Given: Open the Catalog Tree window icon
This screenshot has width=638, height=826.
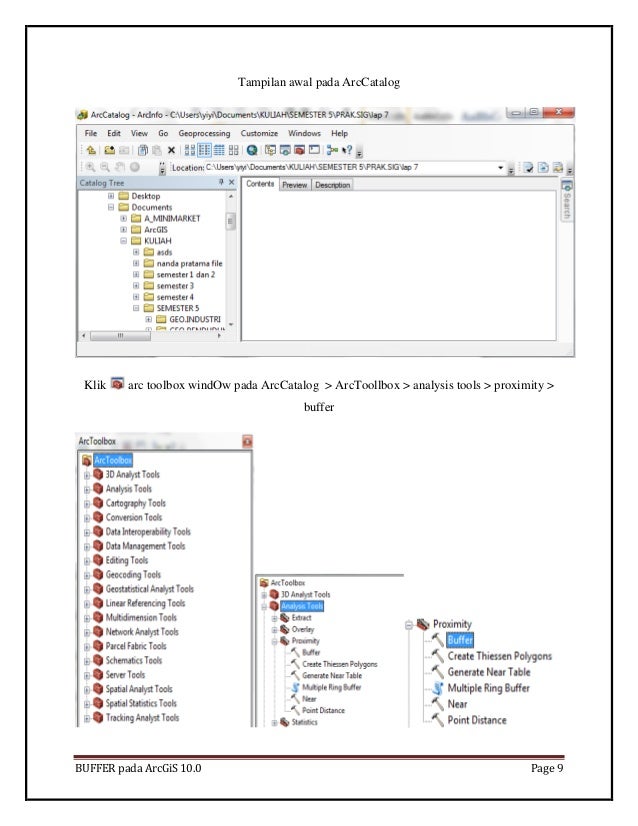Looking at the screenshot, I should (x=270, y=150).
